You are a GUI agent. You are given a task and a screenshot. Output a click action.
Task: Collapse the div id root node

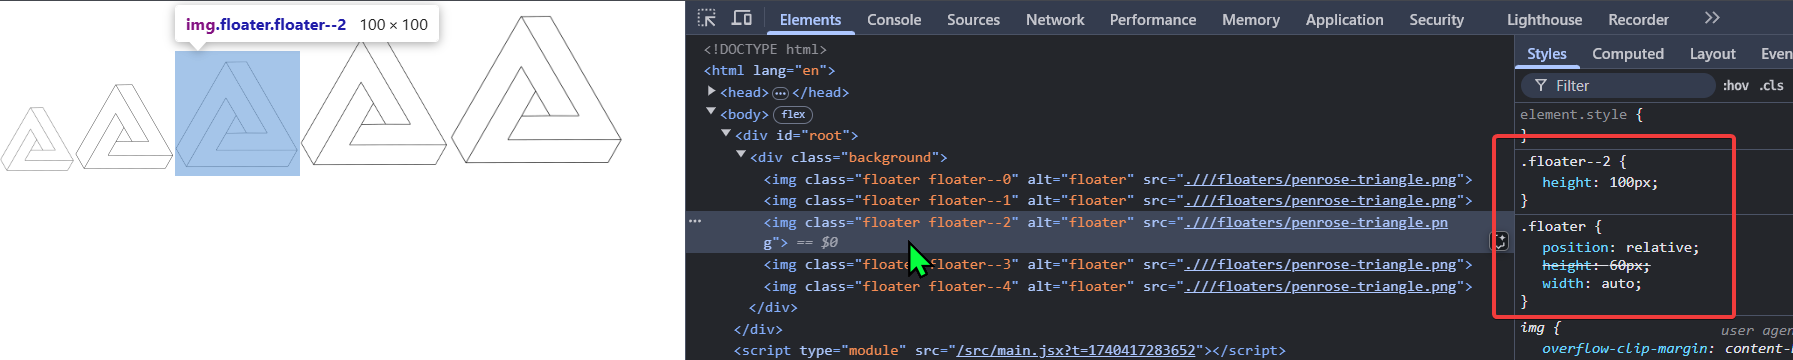click(726, 134)
